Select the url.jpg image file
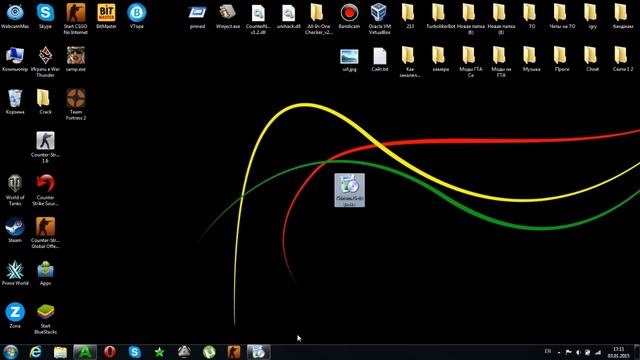Viewport: 640px width, 360px height. [x=349, y=59]
